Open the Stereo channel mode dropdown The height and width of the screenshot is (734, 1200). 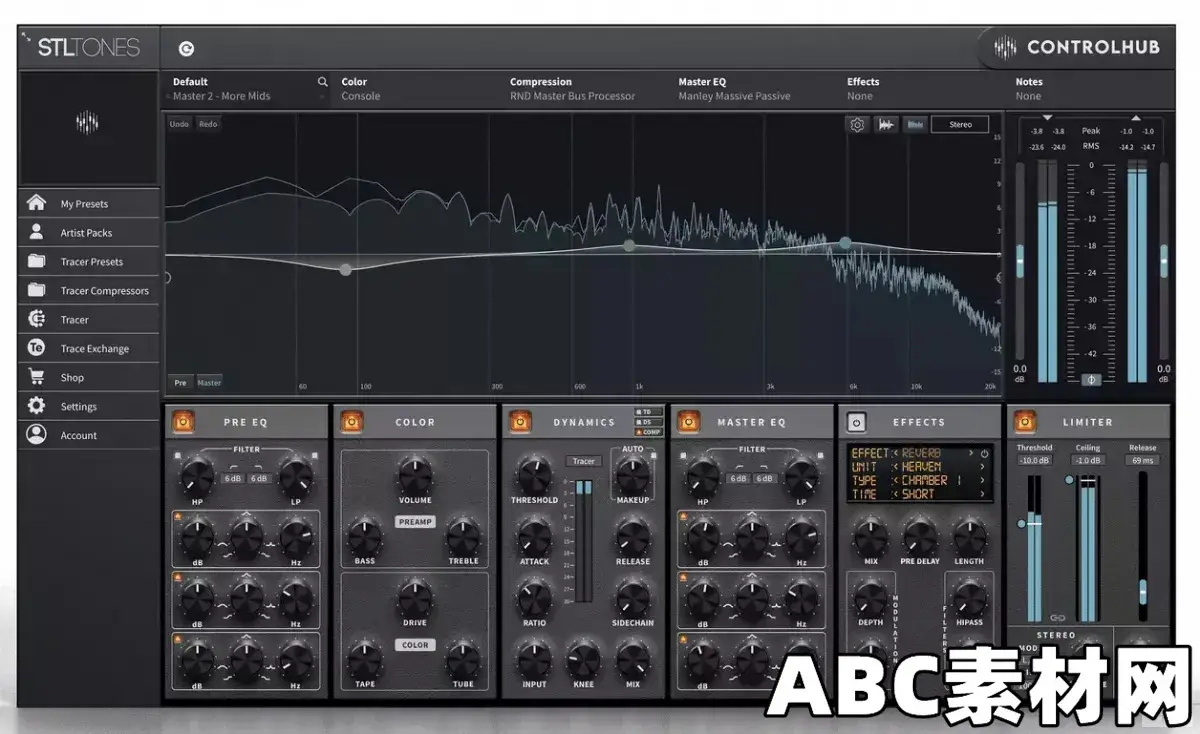(x=960, y=124)
